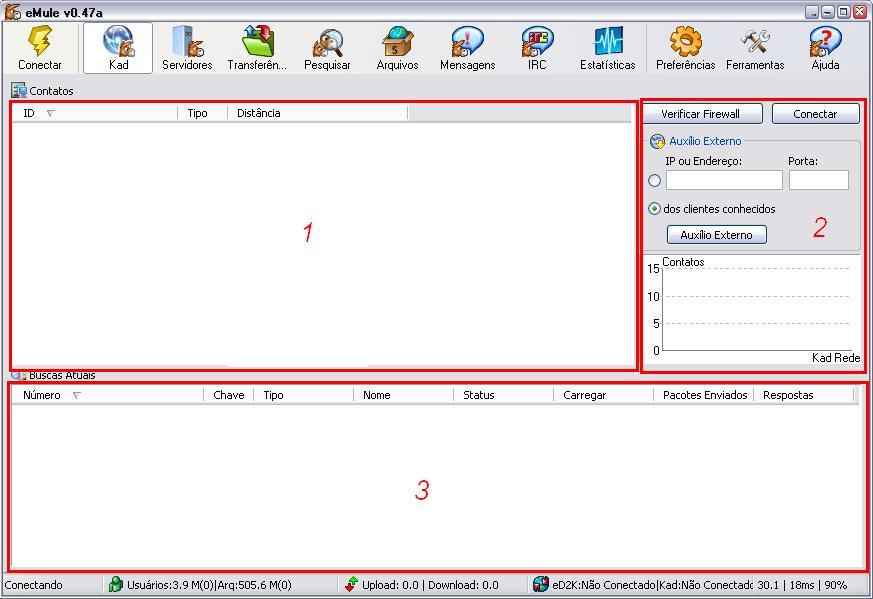Sort searches by Respostas column
The height and width of the screenshot is (599, 873).
pos(803,395)
